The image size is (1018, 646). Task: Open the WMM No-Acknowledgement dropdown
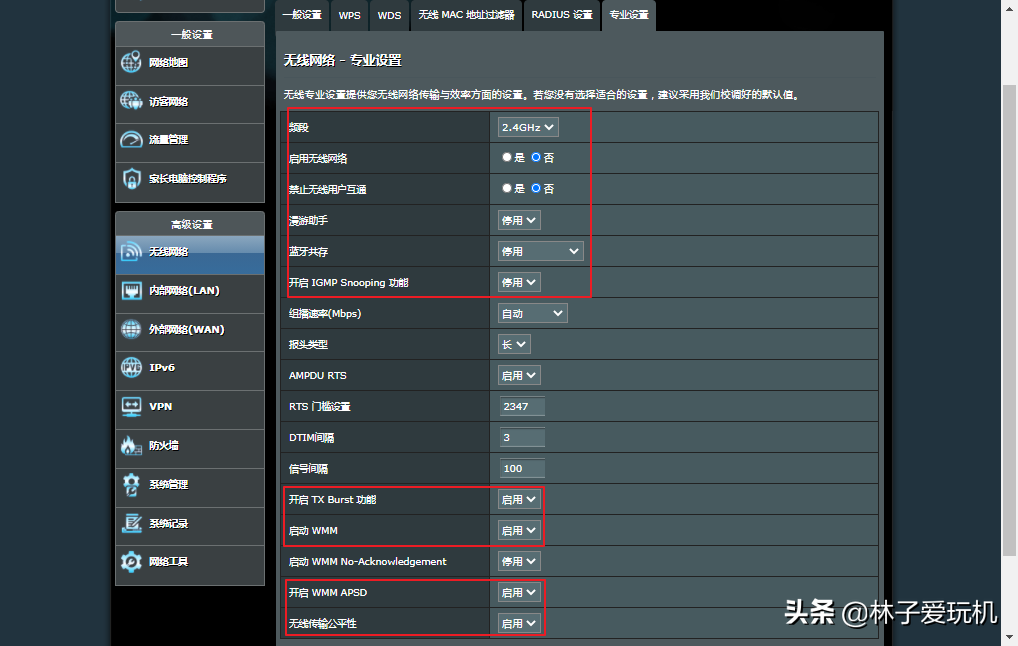519,562
